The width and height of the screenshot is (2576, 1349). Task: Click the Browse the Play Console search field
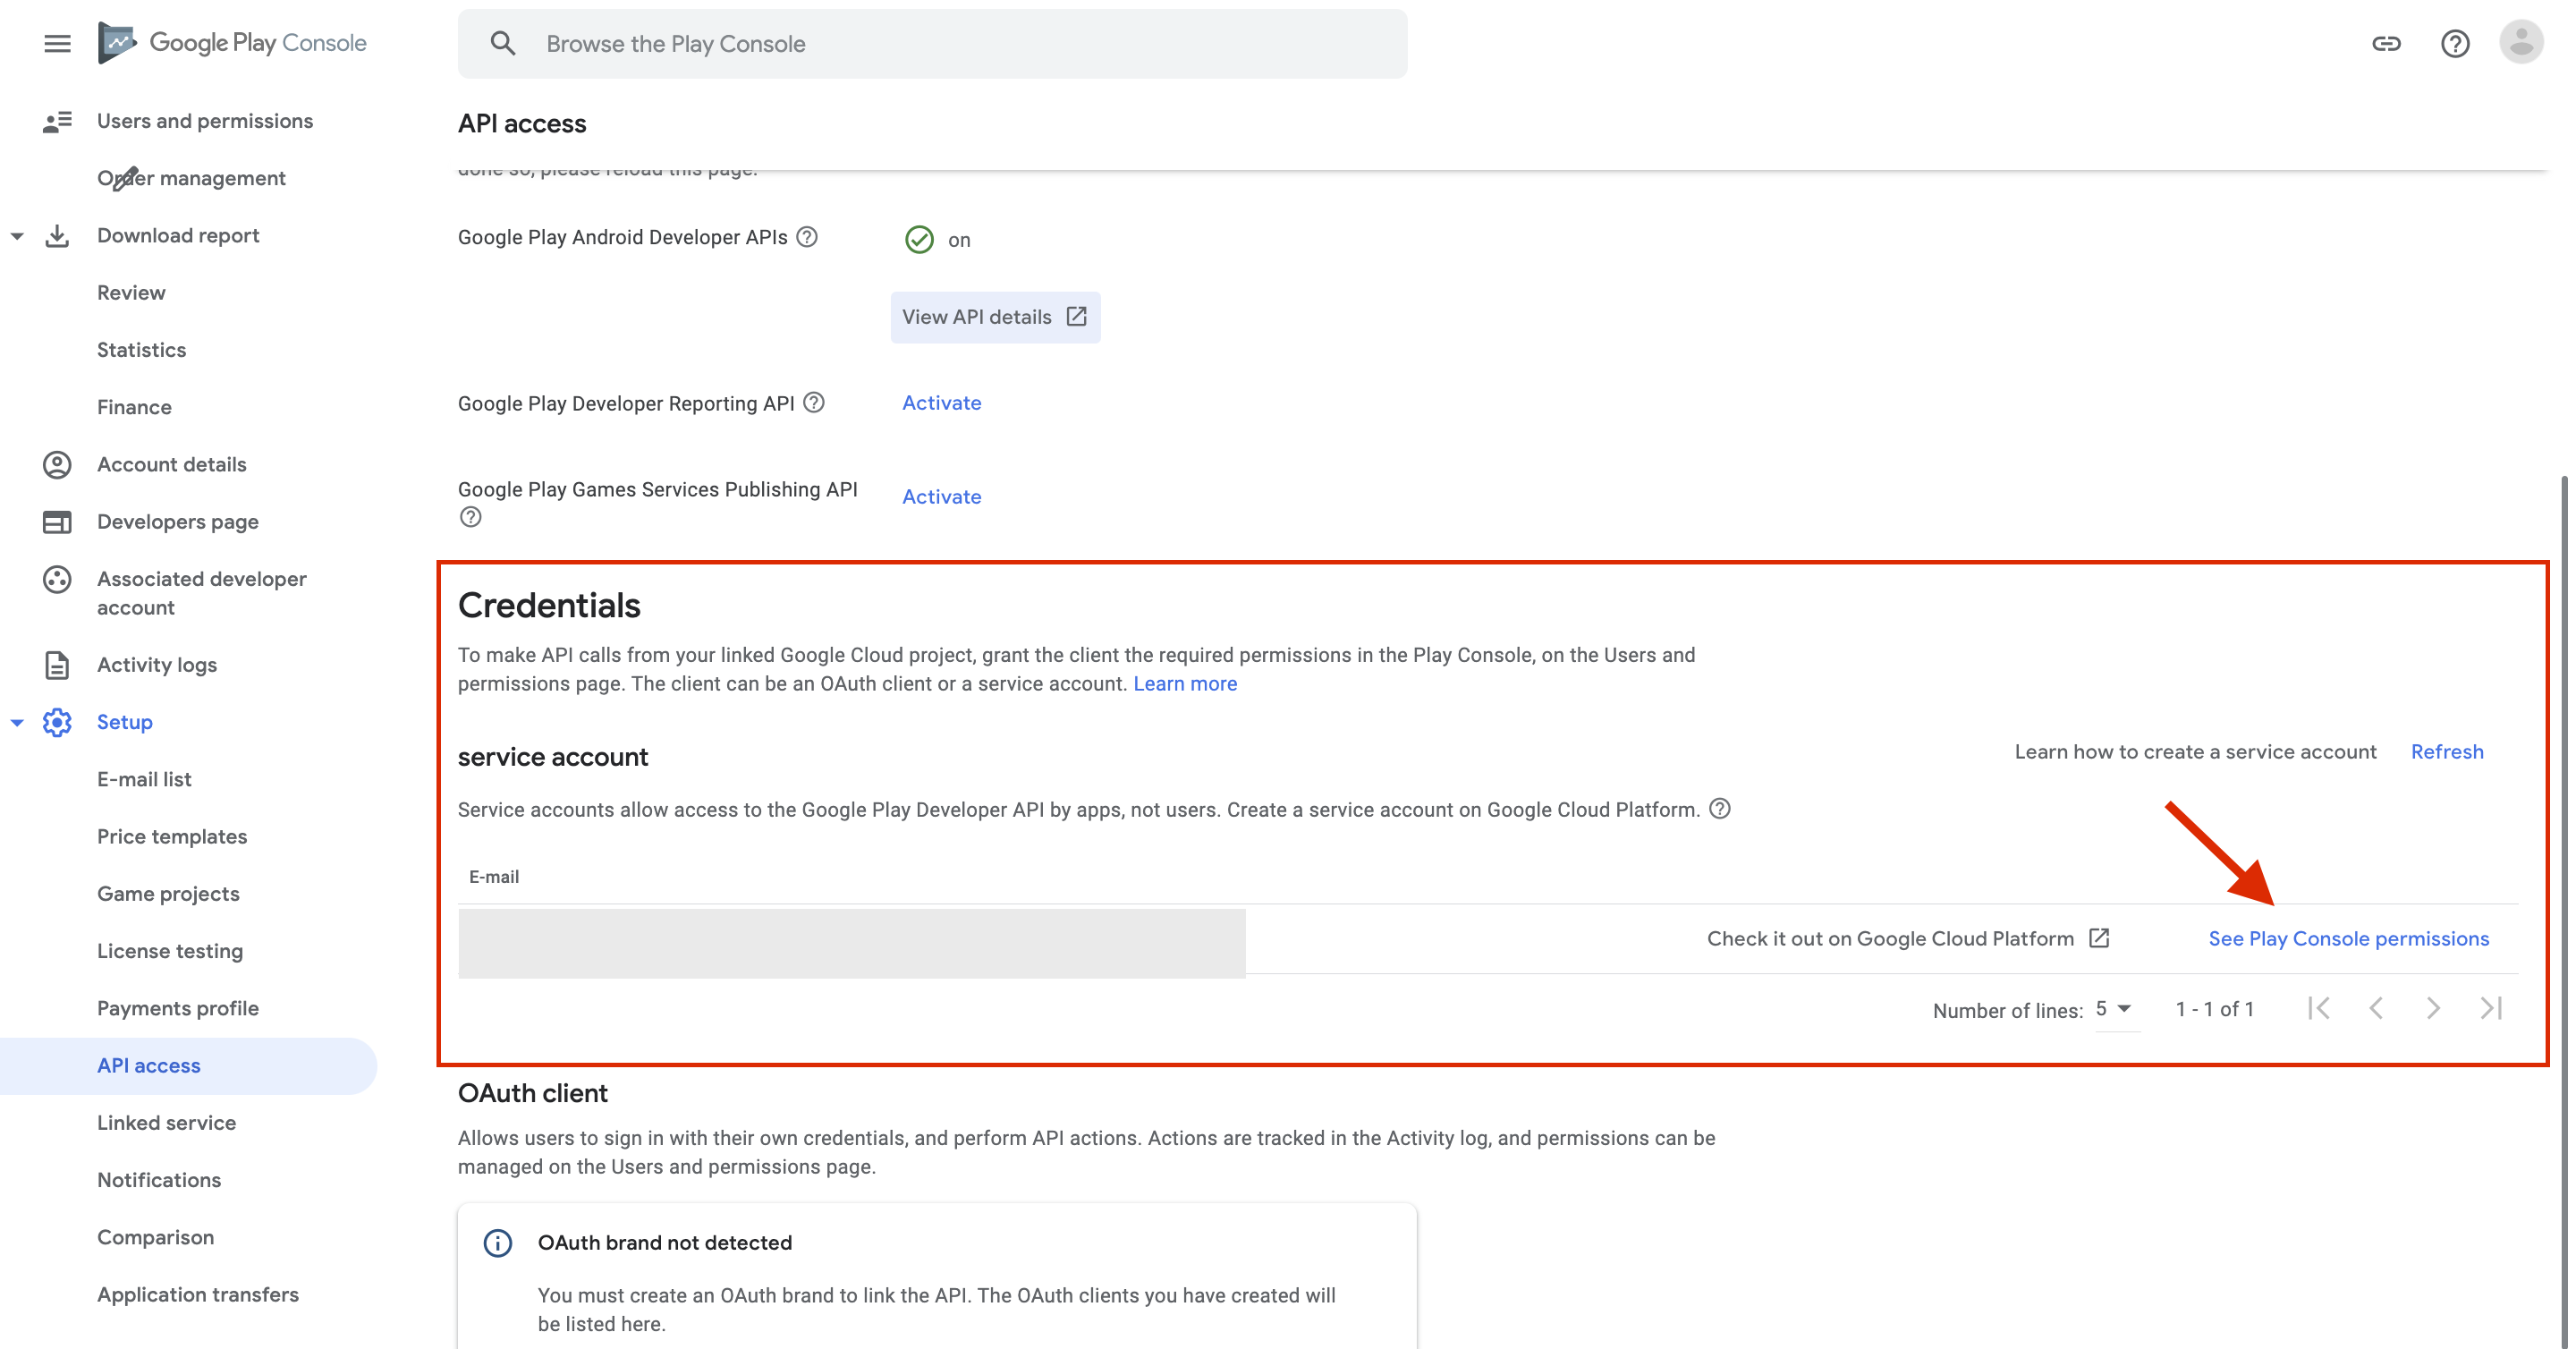[x=932, y=44]
